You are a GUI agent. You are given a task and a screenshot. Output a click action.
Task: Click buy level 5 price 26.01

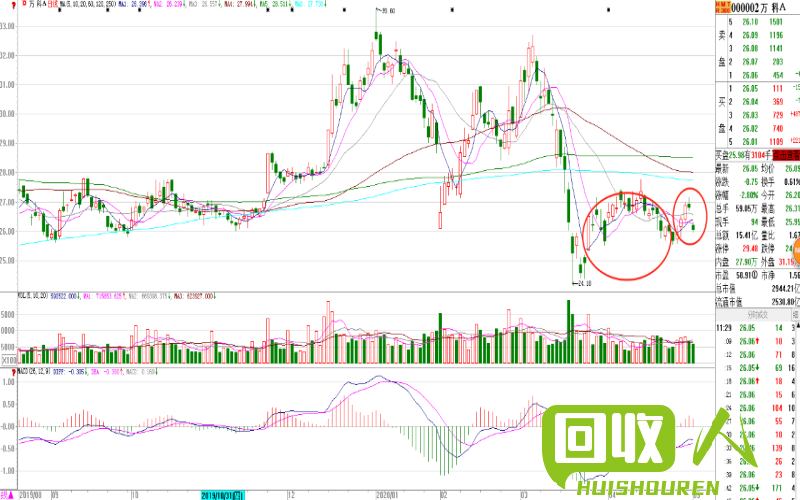750,141
